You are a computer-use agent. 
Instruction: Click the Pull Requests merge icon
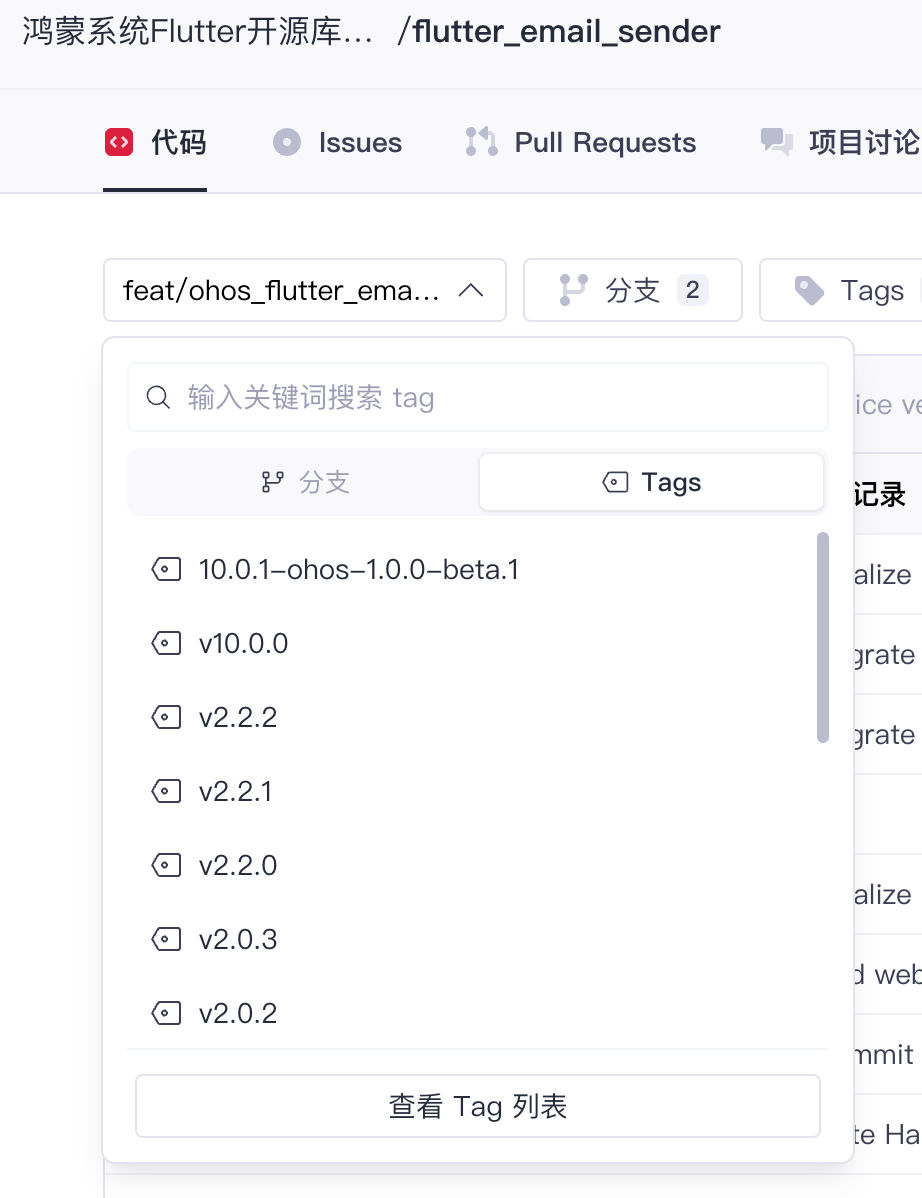481,142
